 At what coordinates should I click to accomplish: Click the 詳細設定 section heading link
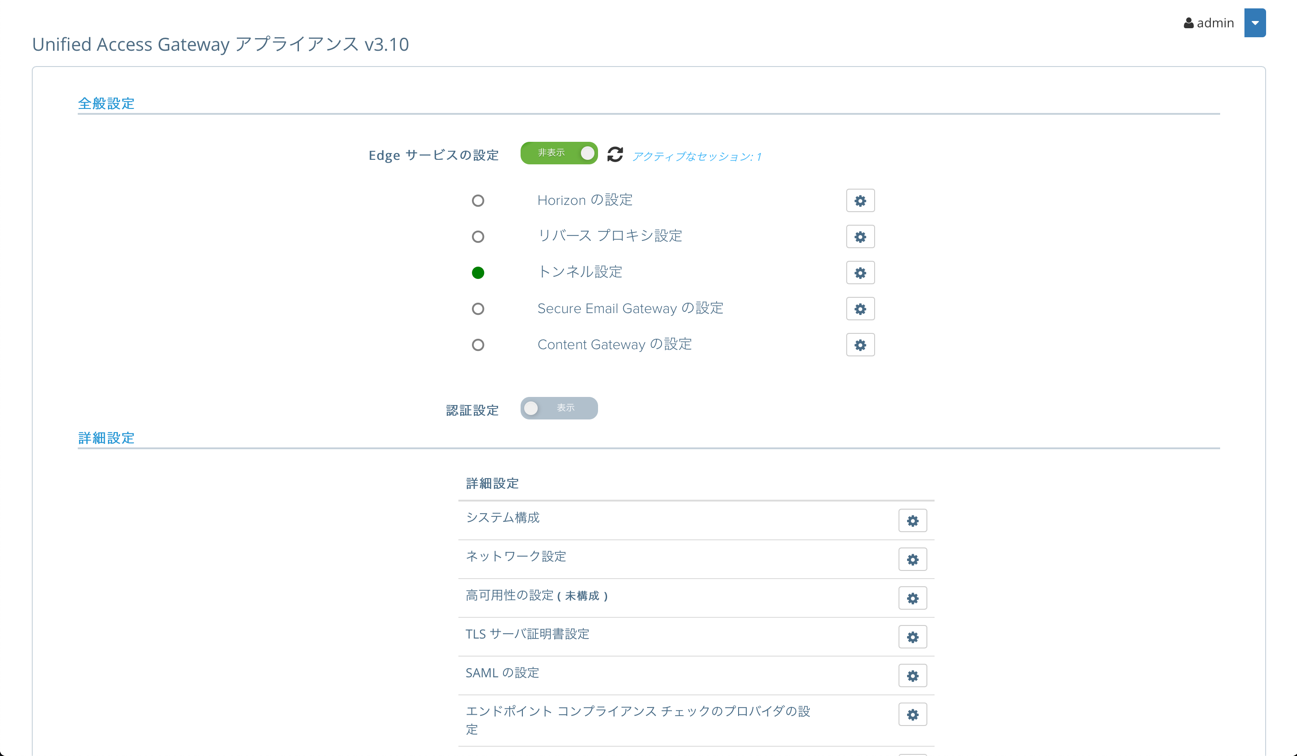point(106,438)
